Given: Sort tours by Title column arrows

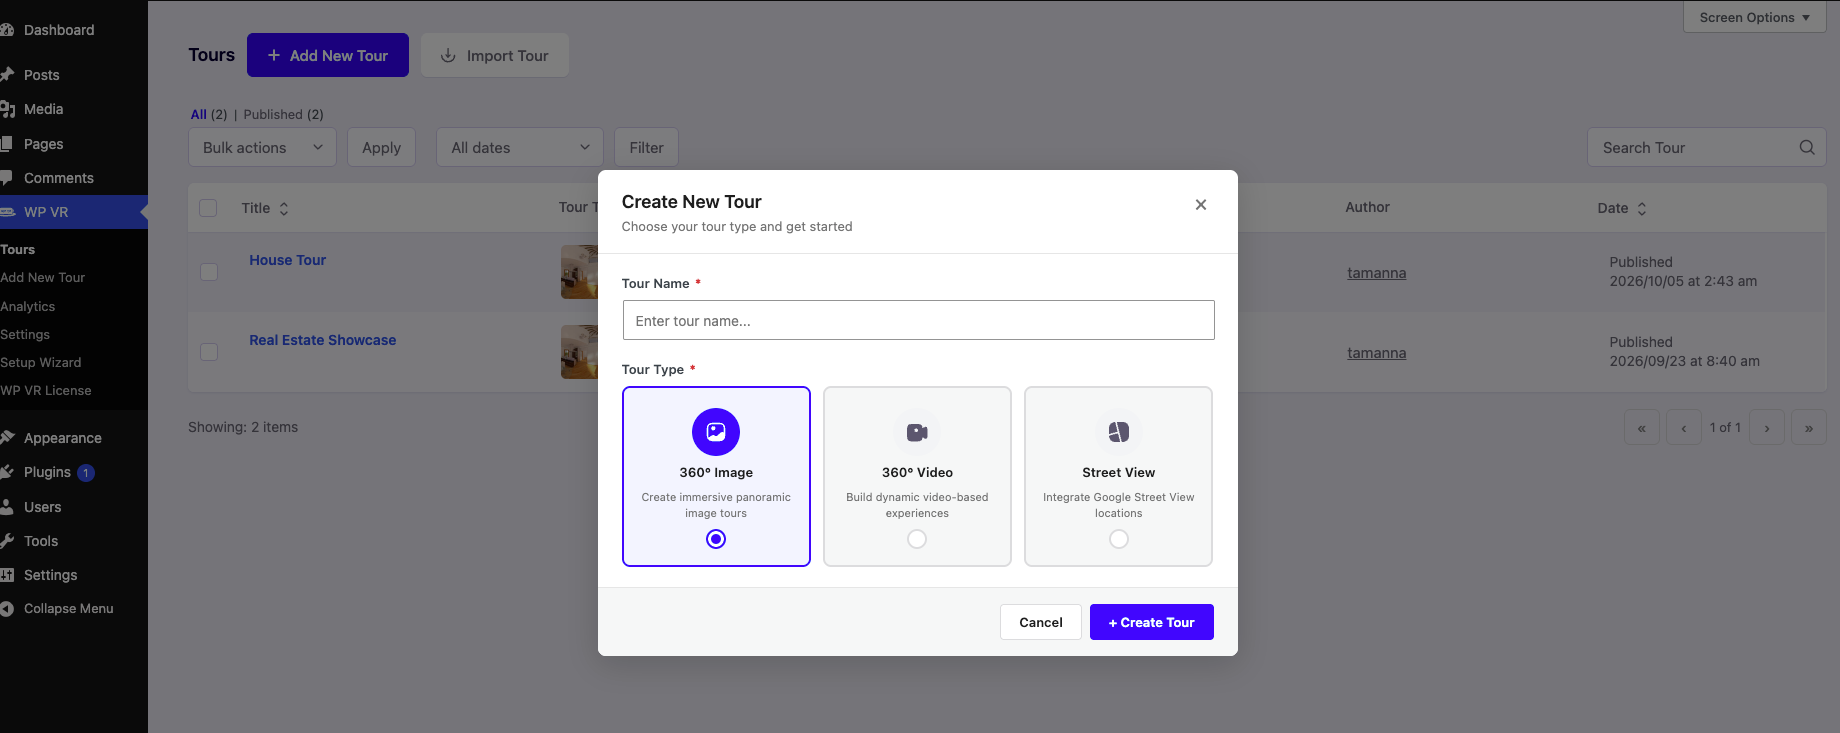Looking at the screenshot, I should click(284, 208).
